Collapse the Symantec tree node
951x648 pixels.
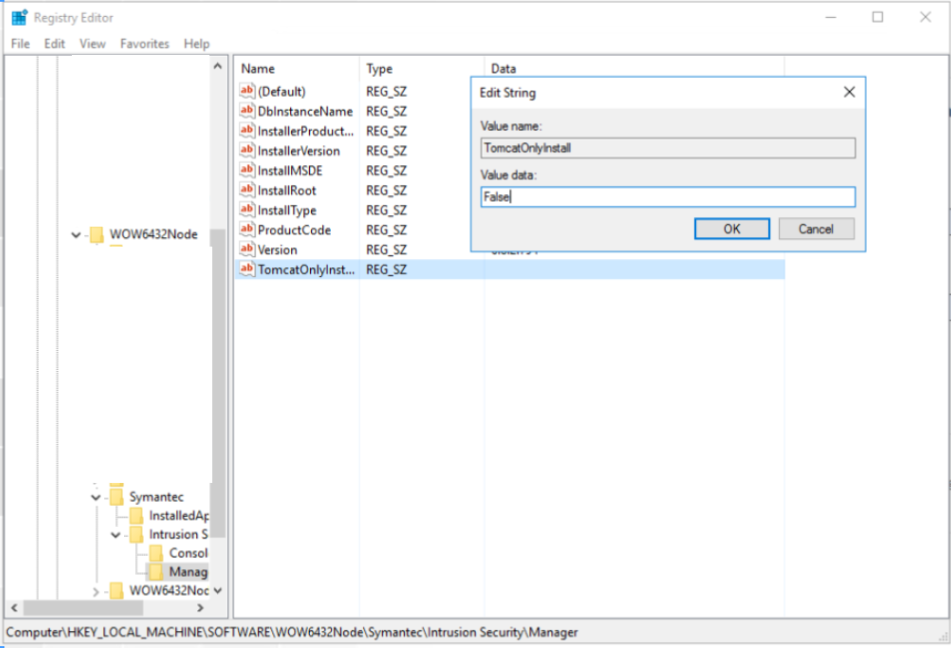pyautogui.click(x=96, y=498)
